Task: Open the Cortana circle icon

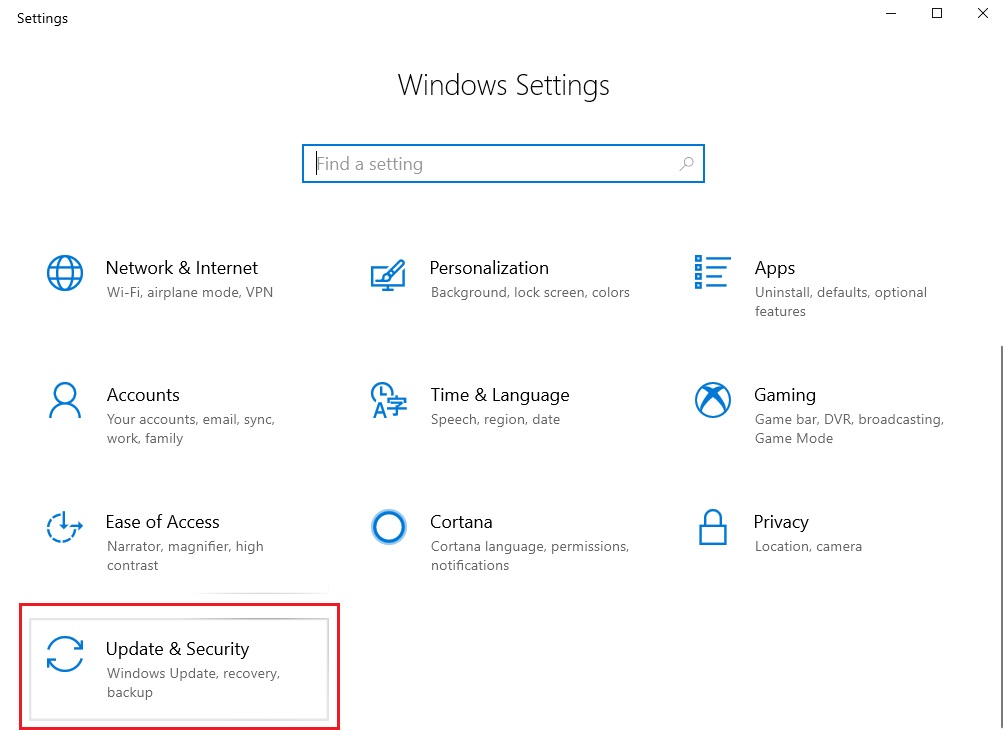Action: 388,526
